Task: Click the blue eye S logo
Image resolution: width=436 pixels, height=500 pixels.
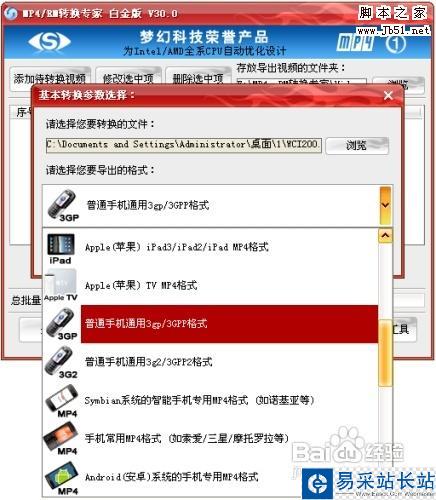Action: [x=49, y=42]
